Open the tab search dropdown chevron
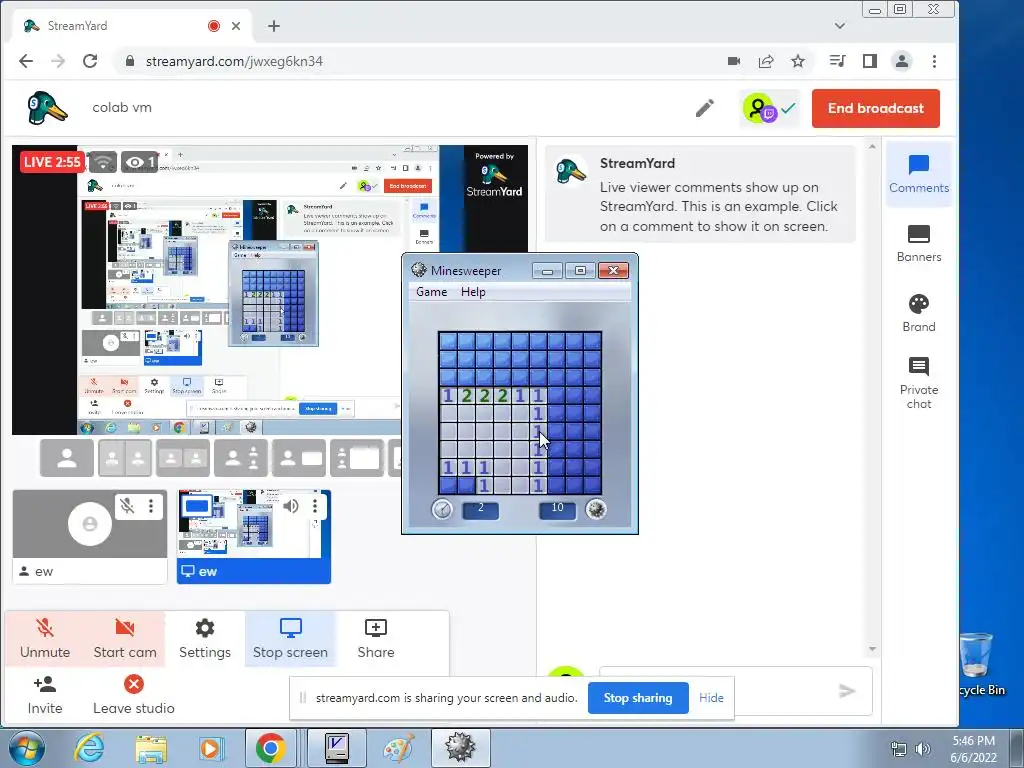1024x768 pixels. point(840,26)
